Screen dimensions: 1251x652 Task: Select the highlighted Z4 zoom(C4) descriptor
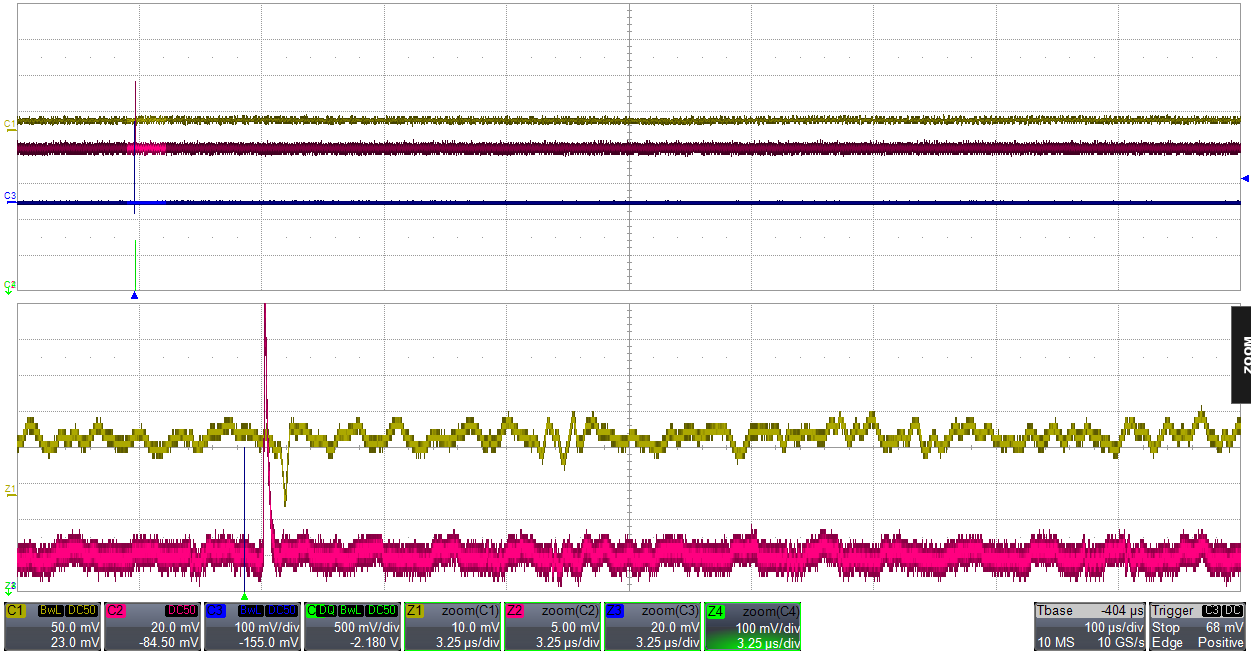click(753, 626)
